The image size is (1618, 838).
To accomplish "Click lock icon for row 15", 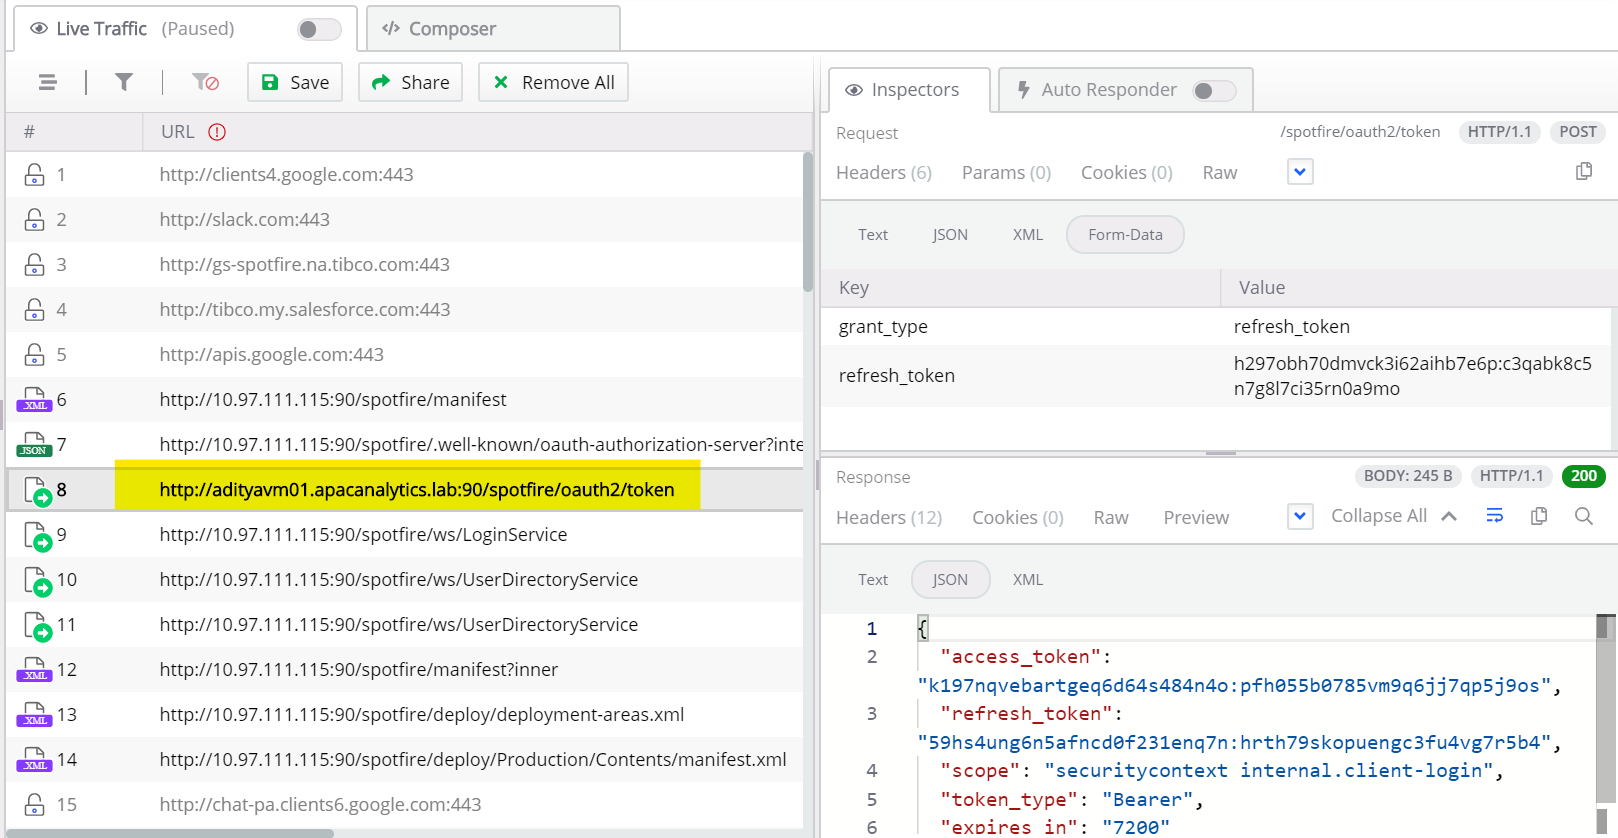I will [x=34, y=805].
